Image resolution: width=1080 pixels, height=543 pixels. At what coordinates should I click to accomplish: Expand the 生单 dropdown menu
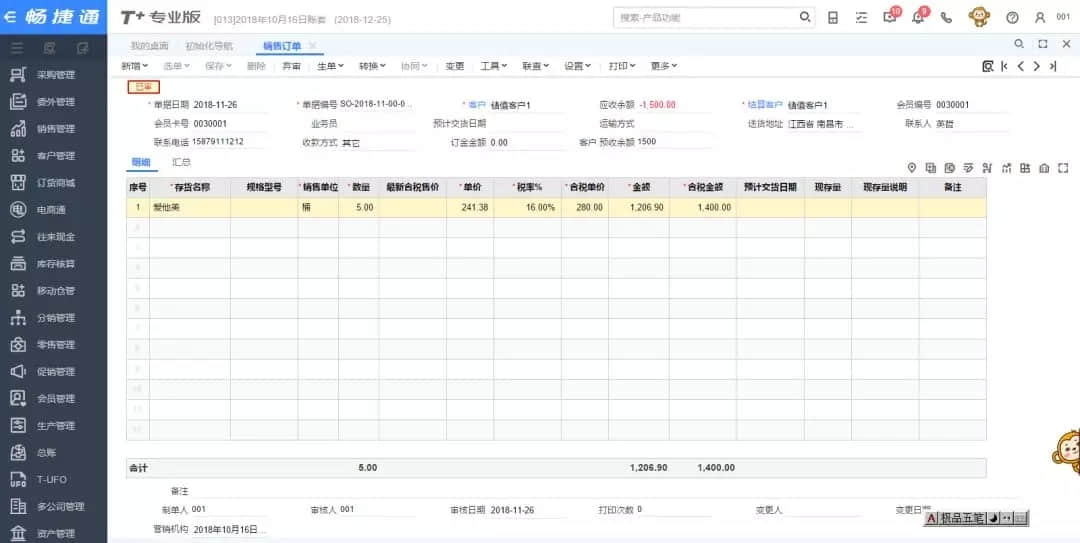tap(330, 66)
